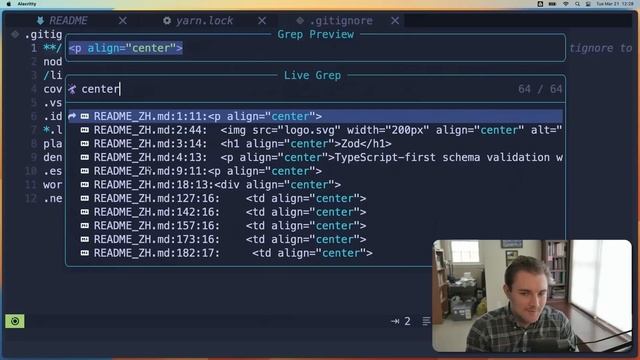Switch to the yarn.lock tab
Image resolution: width=640 pixels, height=360 pixels.
(x=204, y=20)
